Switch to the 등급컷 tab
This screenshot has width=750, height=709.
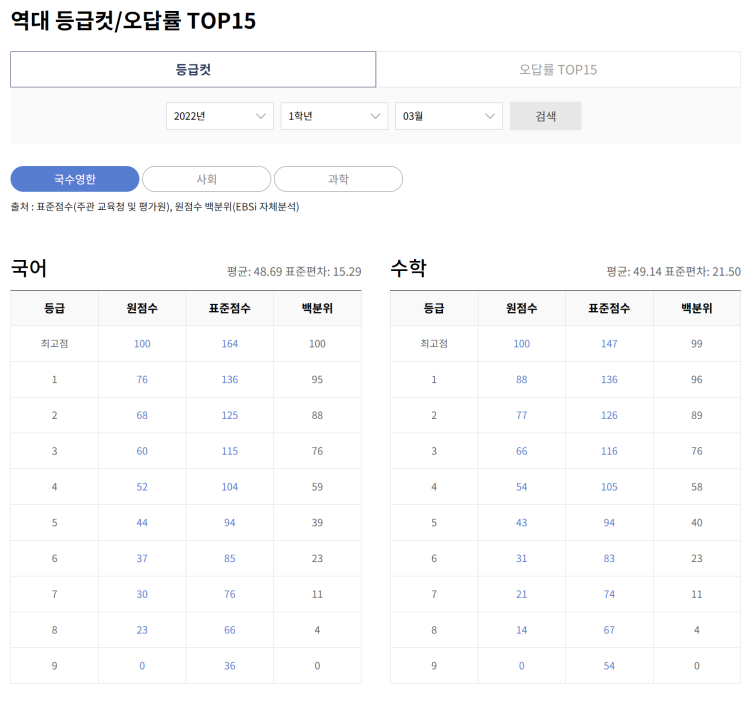(193, 69)
